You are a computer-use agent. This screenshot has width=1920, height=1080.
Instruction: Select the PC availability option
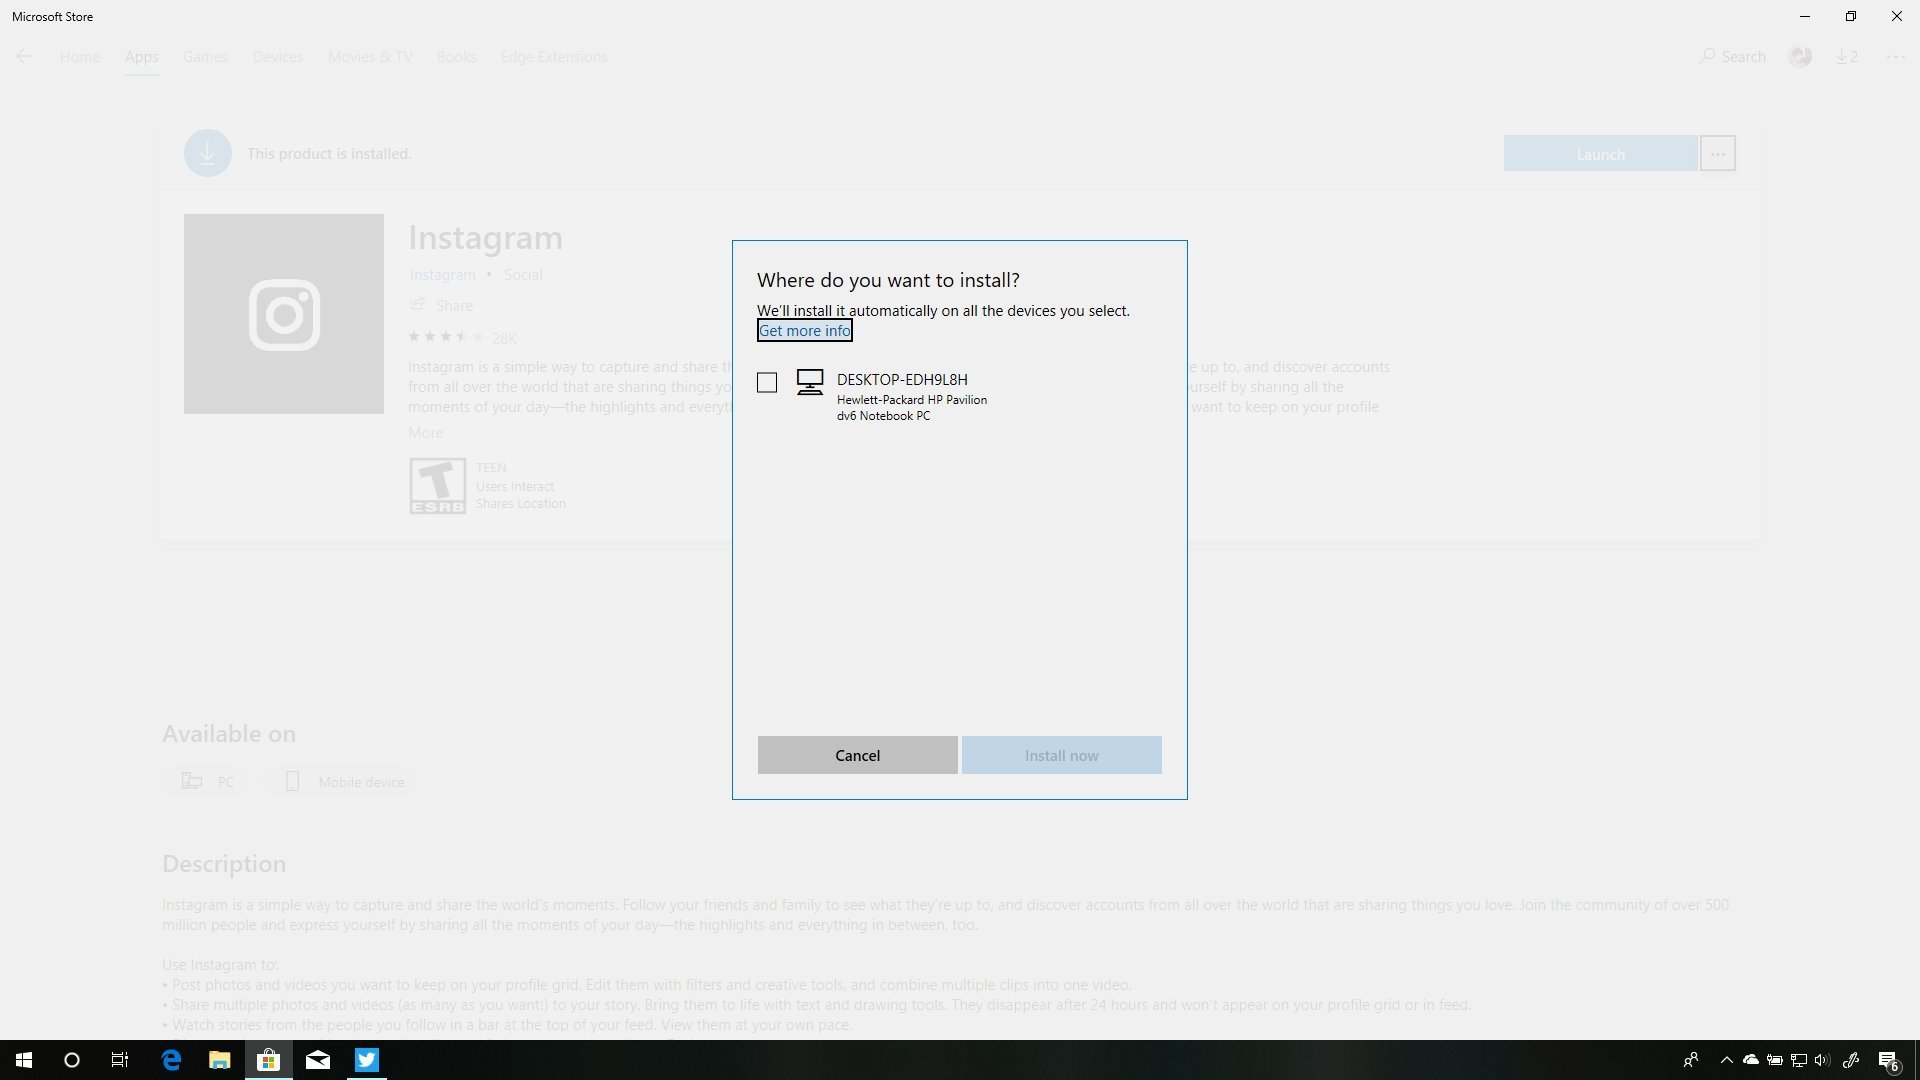tap(207, 781)
